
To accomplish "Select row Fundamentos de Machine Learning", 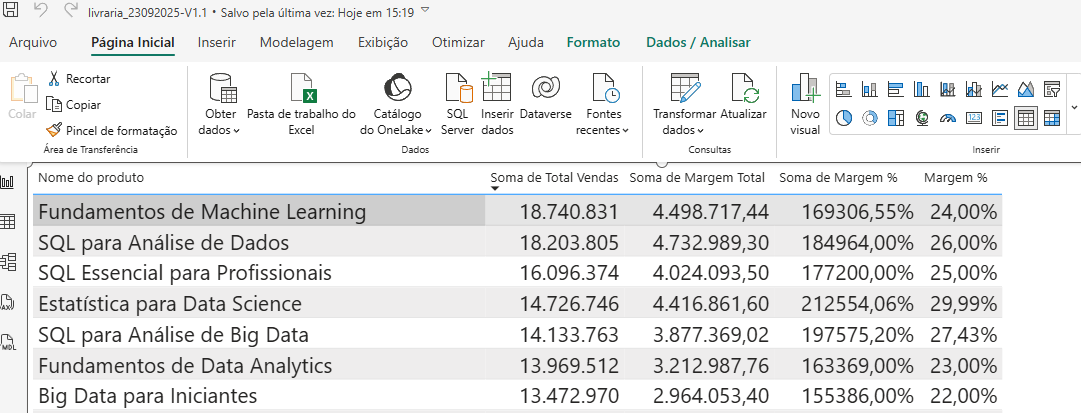I will (517, 212).
